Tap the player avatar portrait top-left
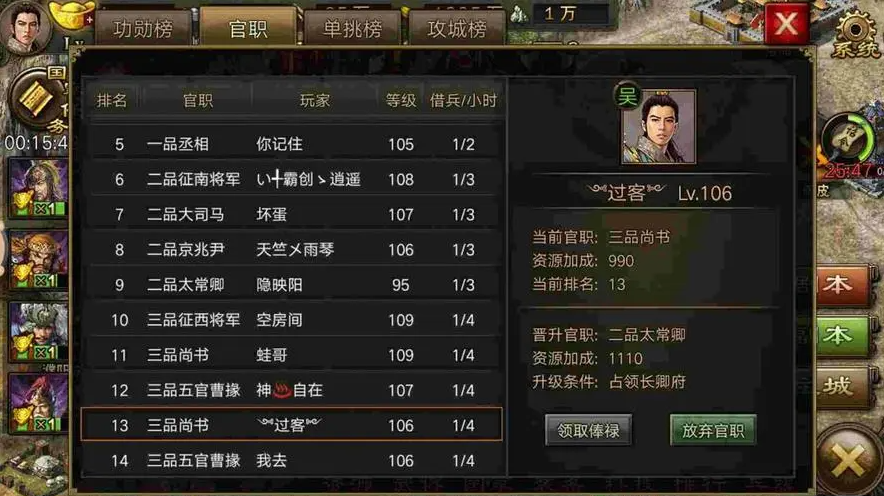 pos(24,25)
